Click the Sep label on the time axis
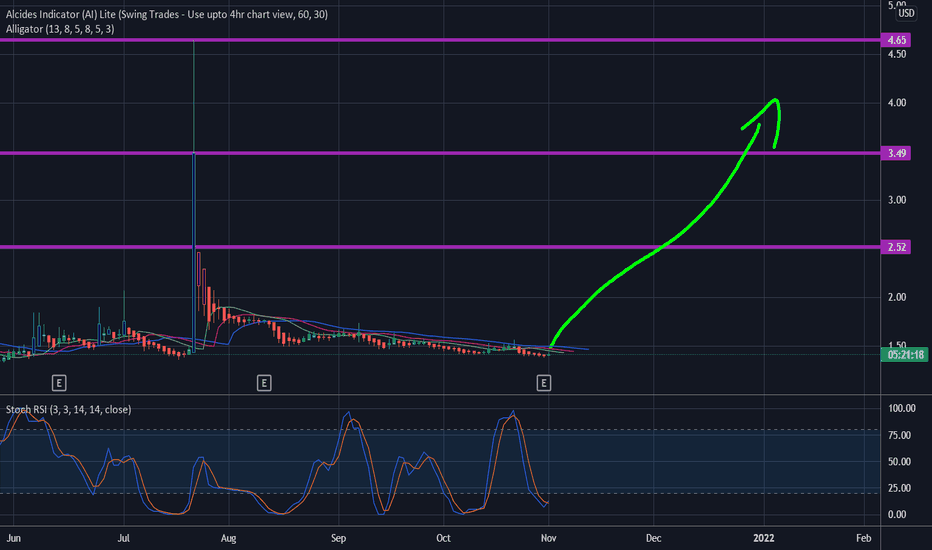Viewport: 932px width, 550px height. [x=338, y=538]
